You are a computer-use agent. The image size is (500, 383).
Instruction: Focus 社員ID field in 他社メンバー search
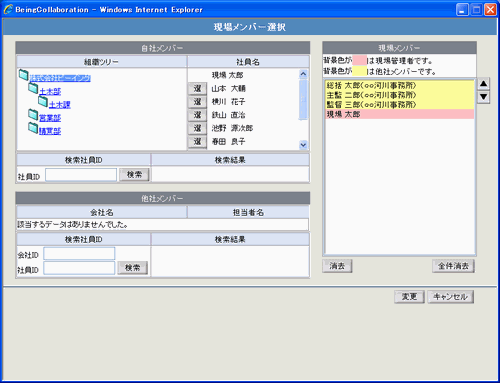pyautogui.click(x=79, y=268)
